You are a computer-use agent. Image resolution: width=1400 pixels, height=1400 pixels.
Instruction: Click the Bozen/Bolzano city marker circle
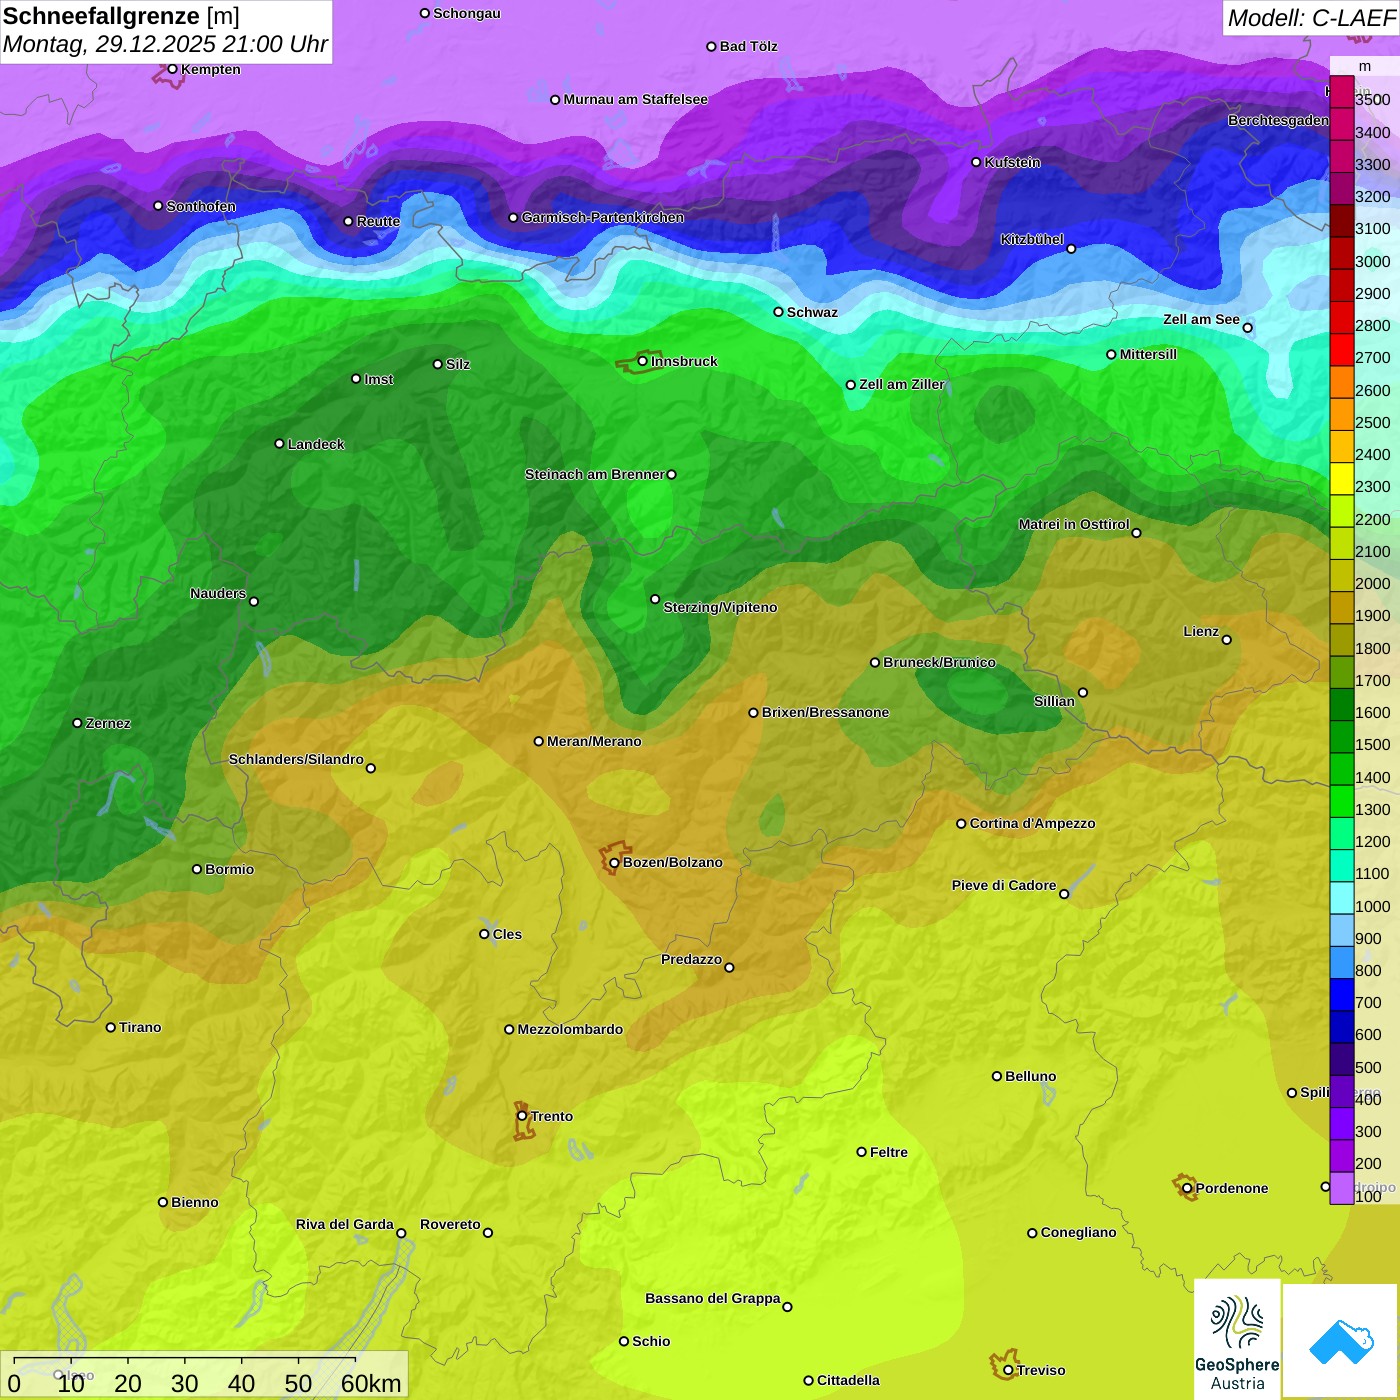tap(614, 862)
